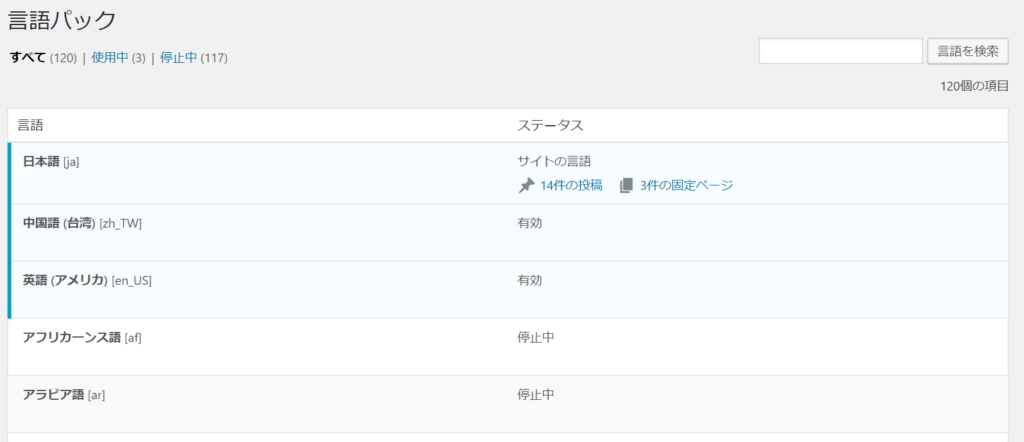Click the 言語 column header
The image size is (1024, 442).
tap(30, 126)
